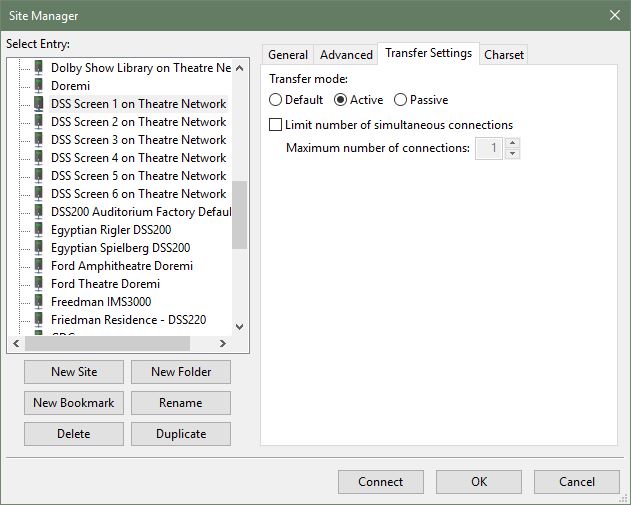Click server icon beside Egyptian Rigler DSS200
The image size is (631, 505).
39,230
